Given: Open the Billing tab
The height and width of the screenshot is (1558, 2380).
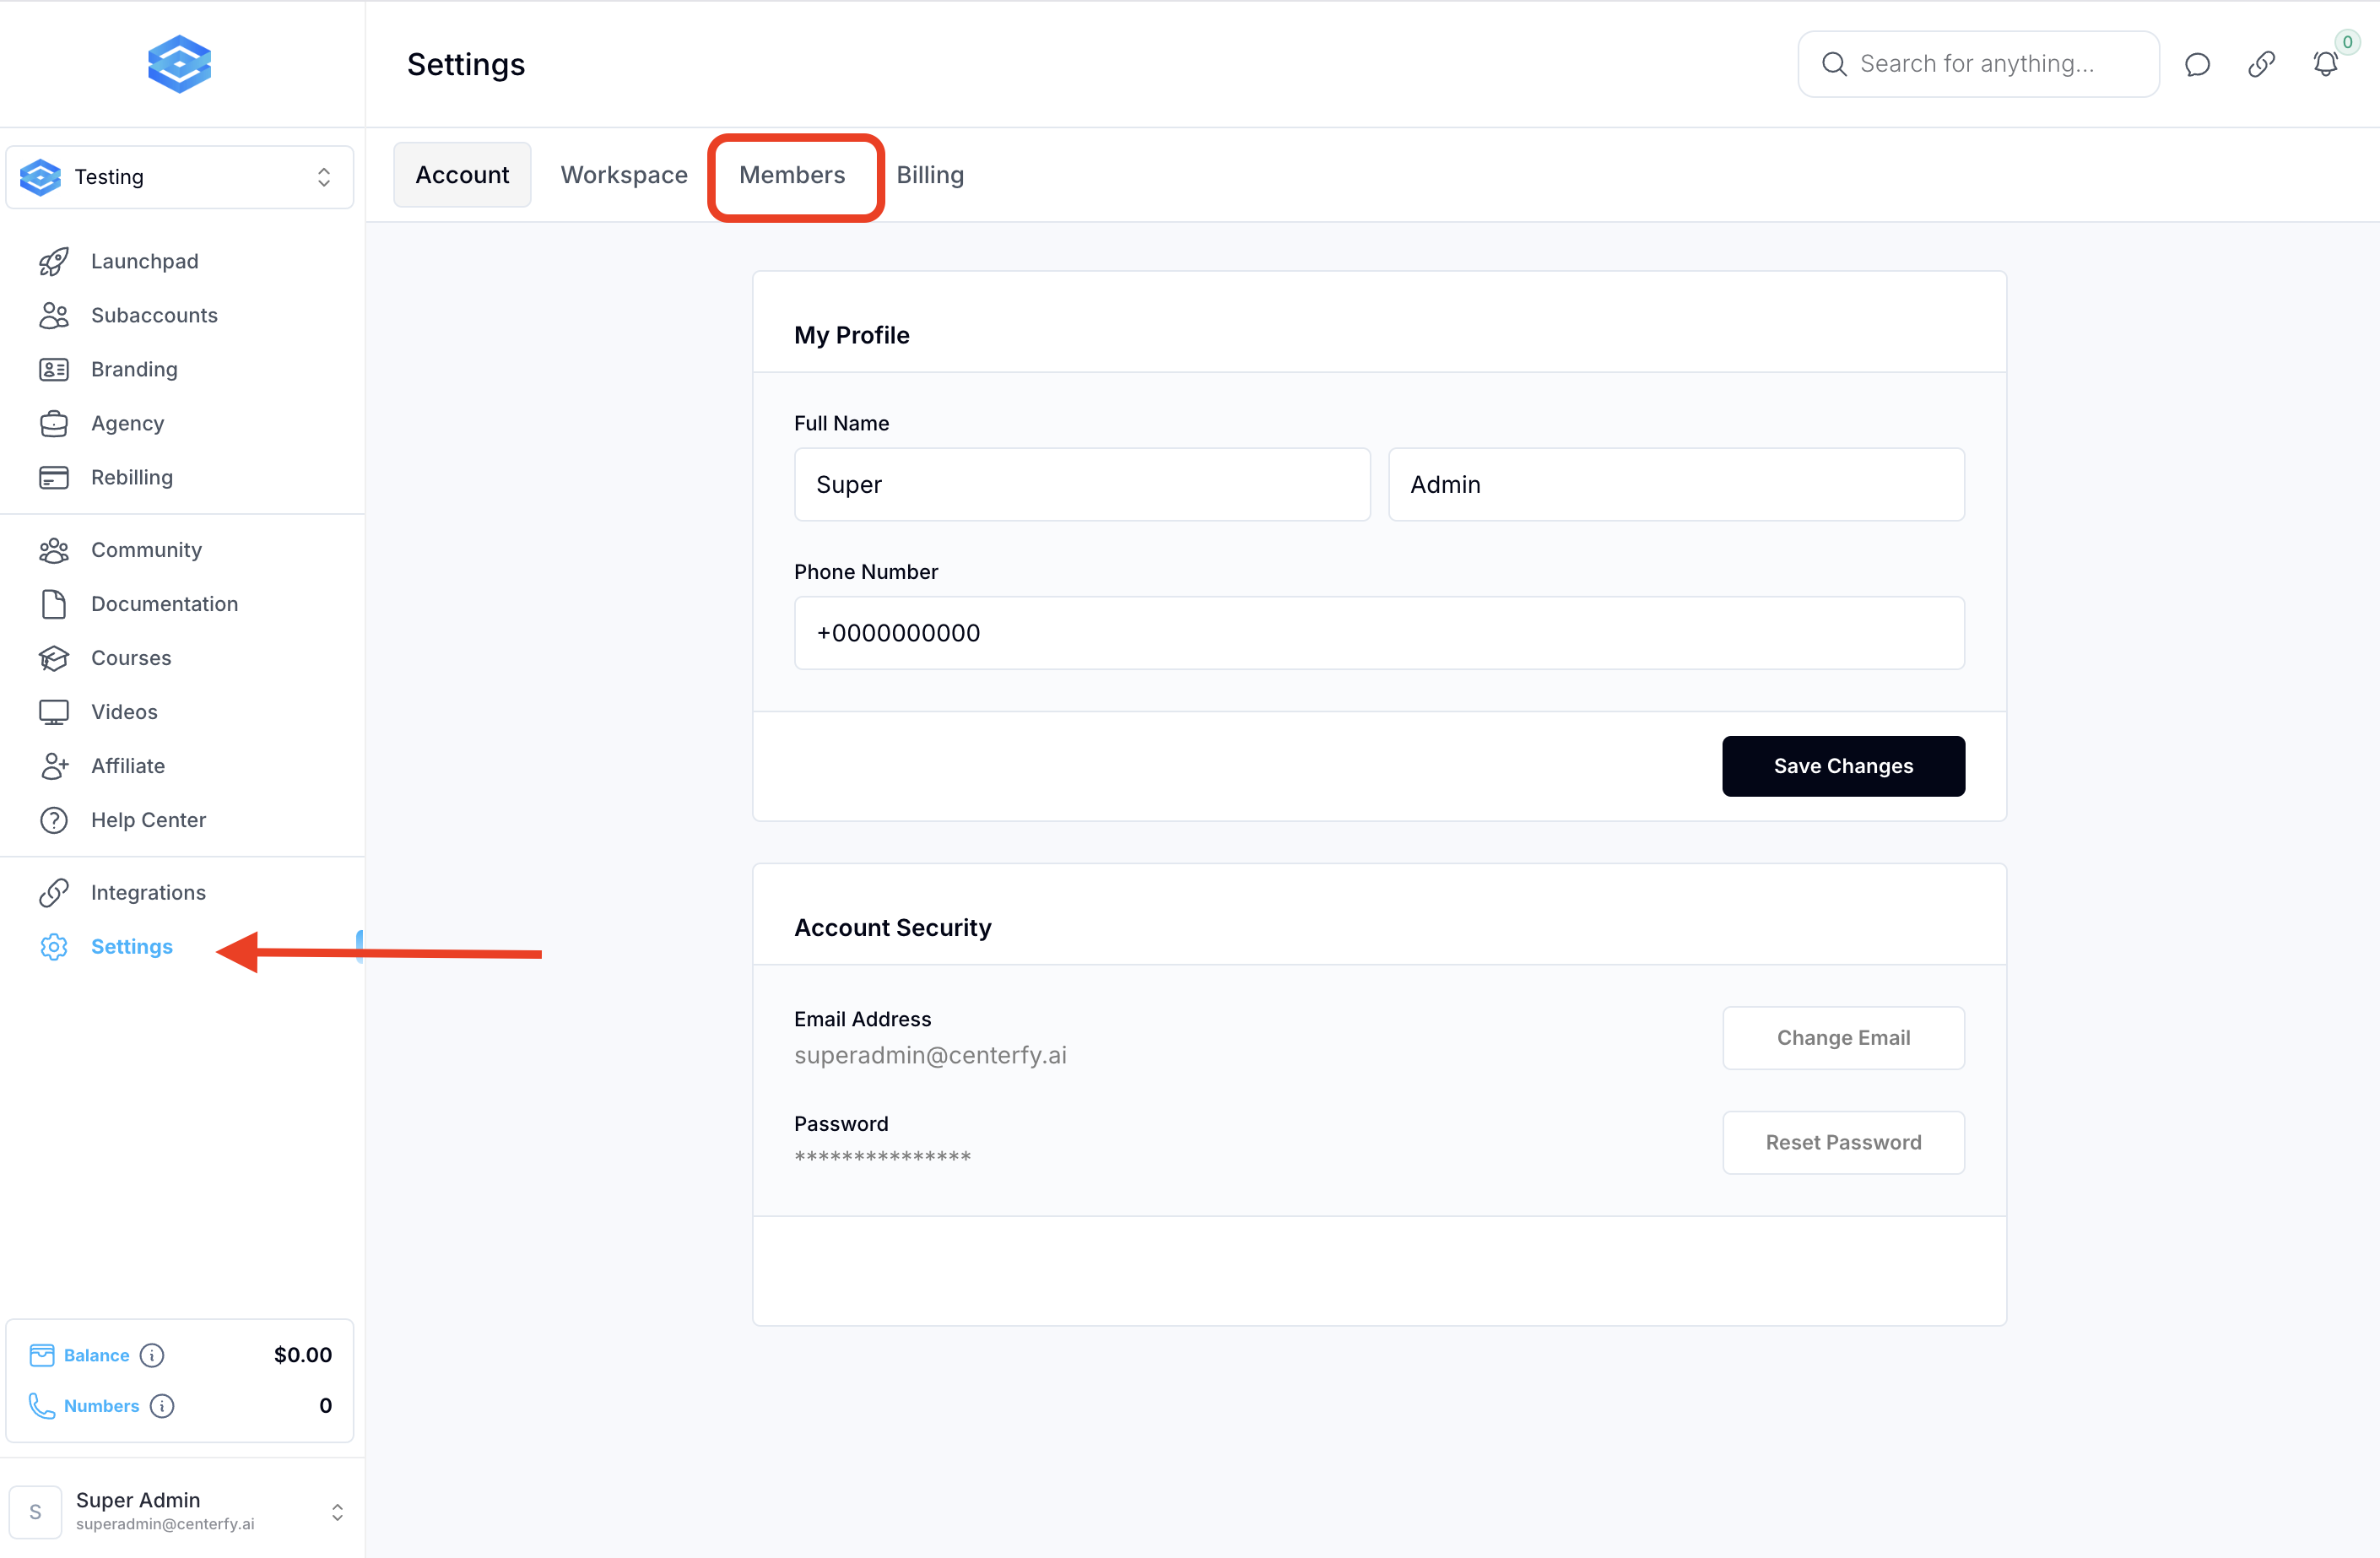Looking at the screenshot, I should (929, 175).
